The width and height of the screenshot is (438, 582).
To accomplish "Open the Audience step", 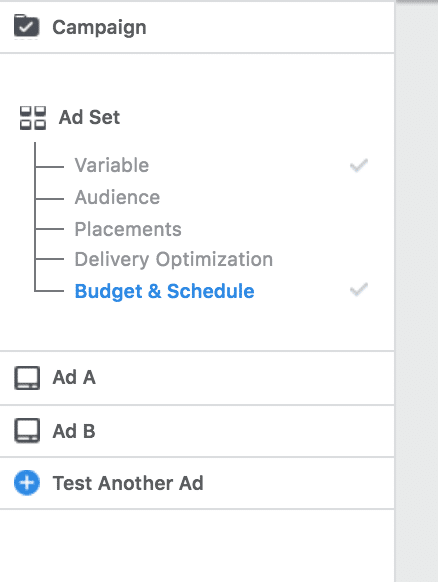I will pos(117,197).
